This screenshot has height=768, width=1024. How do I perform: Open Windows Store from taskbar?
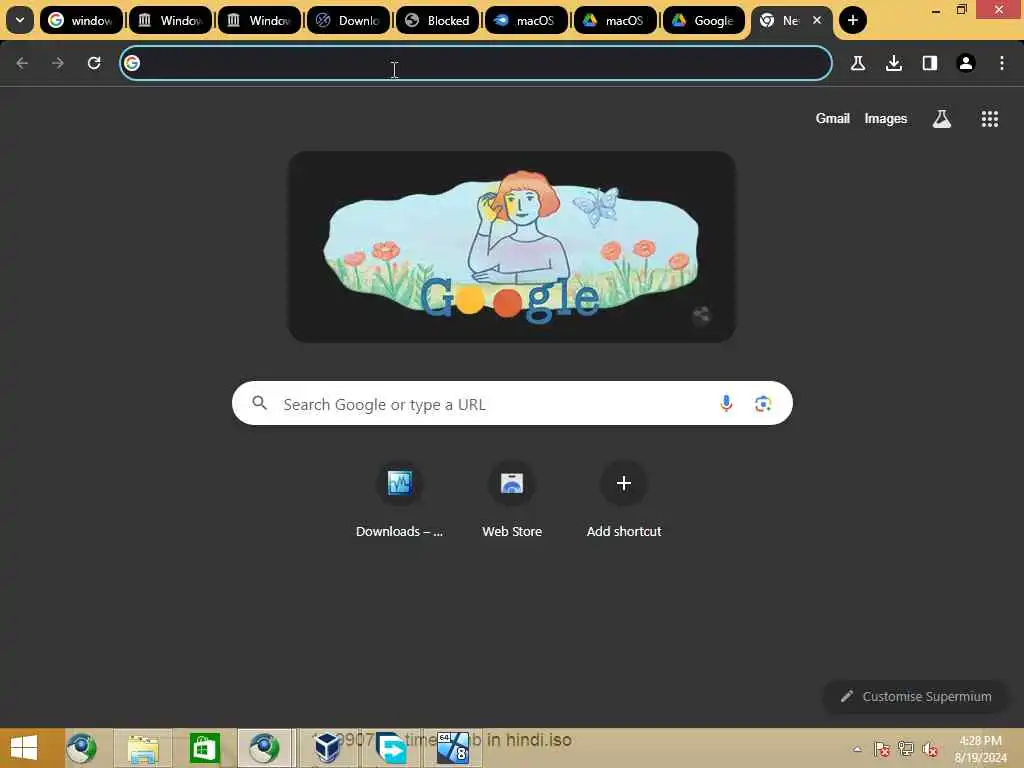pyautogui.click(x=204, y=748)
